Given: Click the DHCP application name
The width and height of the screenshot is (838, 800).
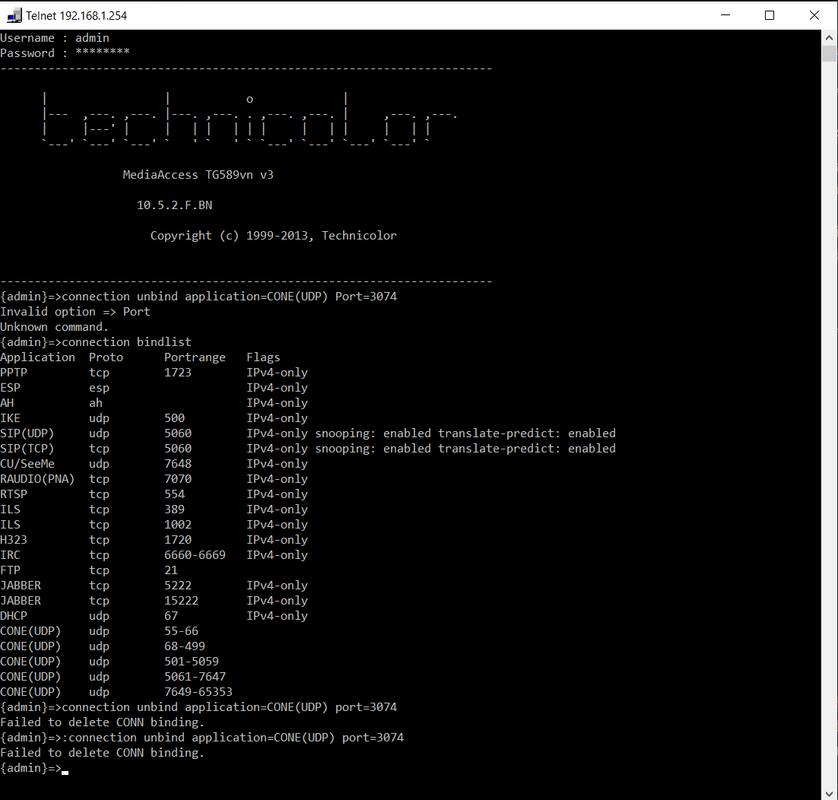Looking at the screenshot, I should pos(13,616).
